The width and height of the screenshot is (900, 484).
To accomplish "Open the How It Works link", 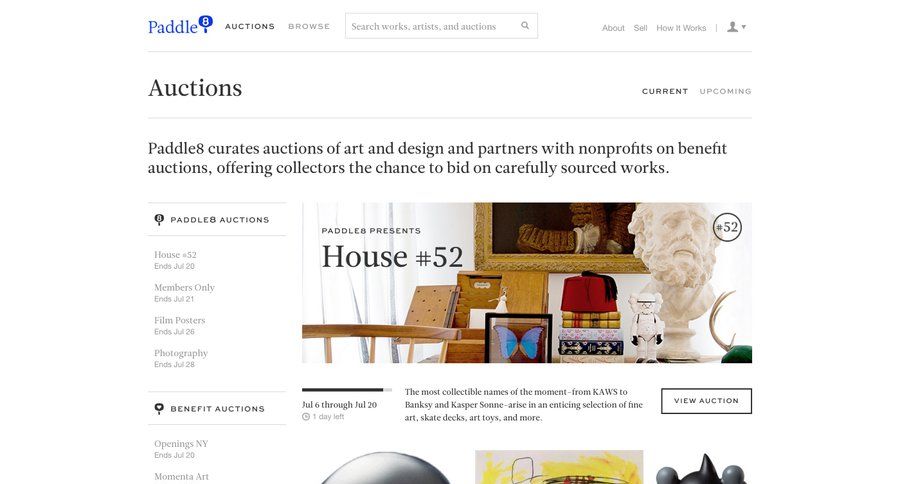I will click(681, 28).
